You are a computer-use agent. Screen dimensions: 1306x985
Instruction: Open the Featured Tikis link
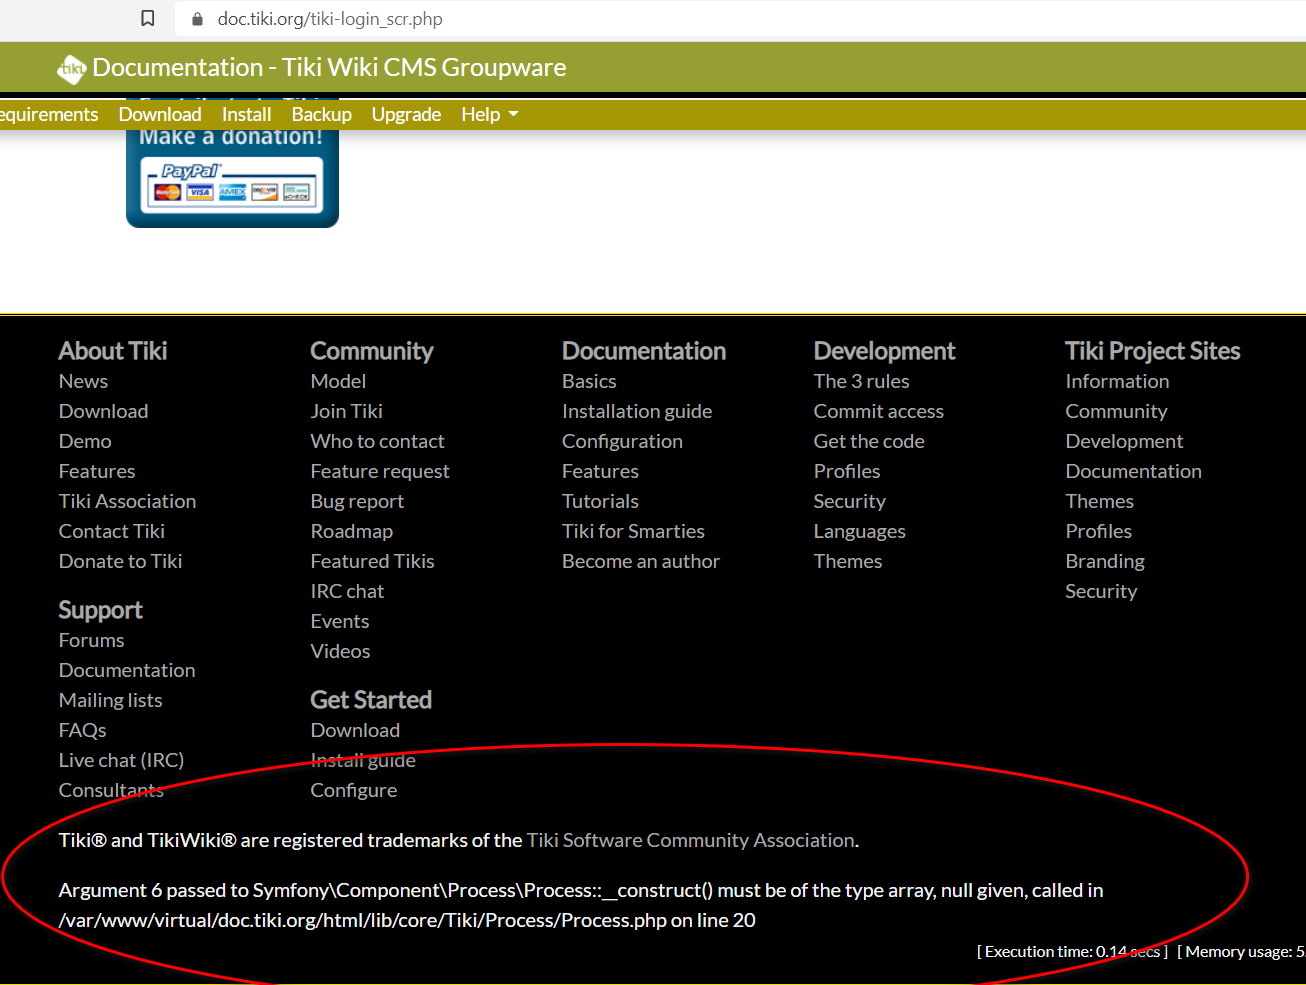[x=372, y=561]
